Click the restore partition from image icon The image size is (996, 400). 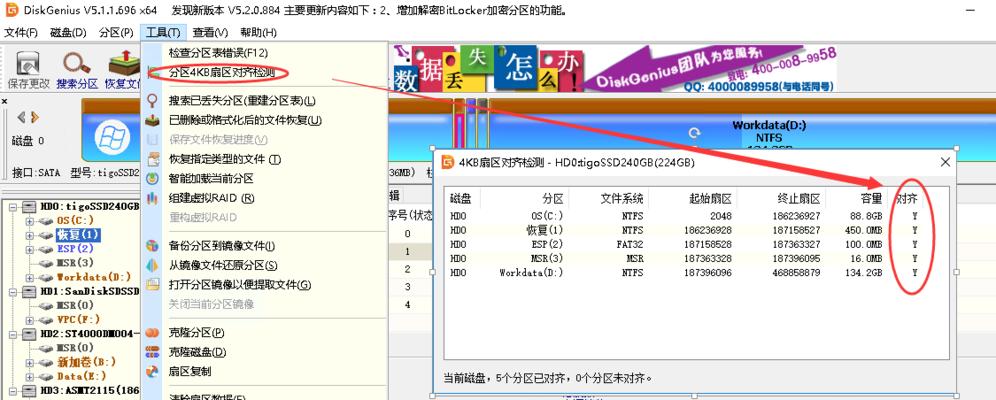(x=152, y=265)
